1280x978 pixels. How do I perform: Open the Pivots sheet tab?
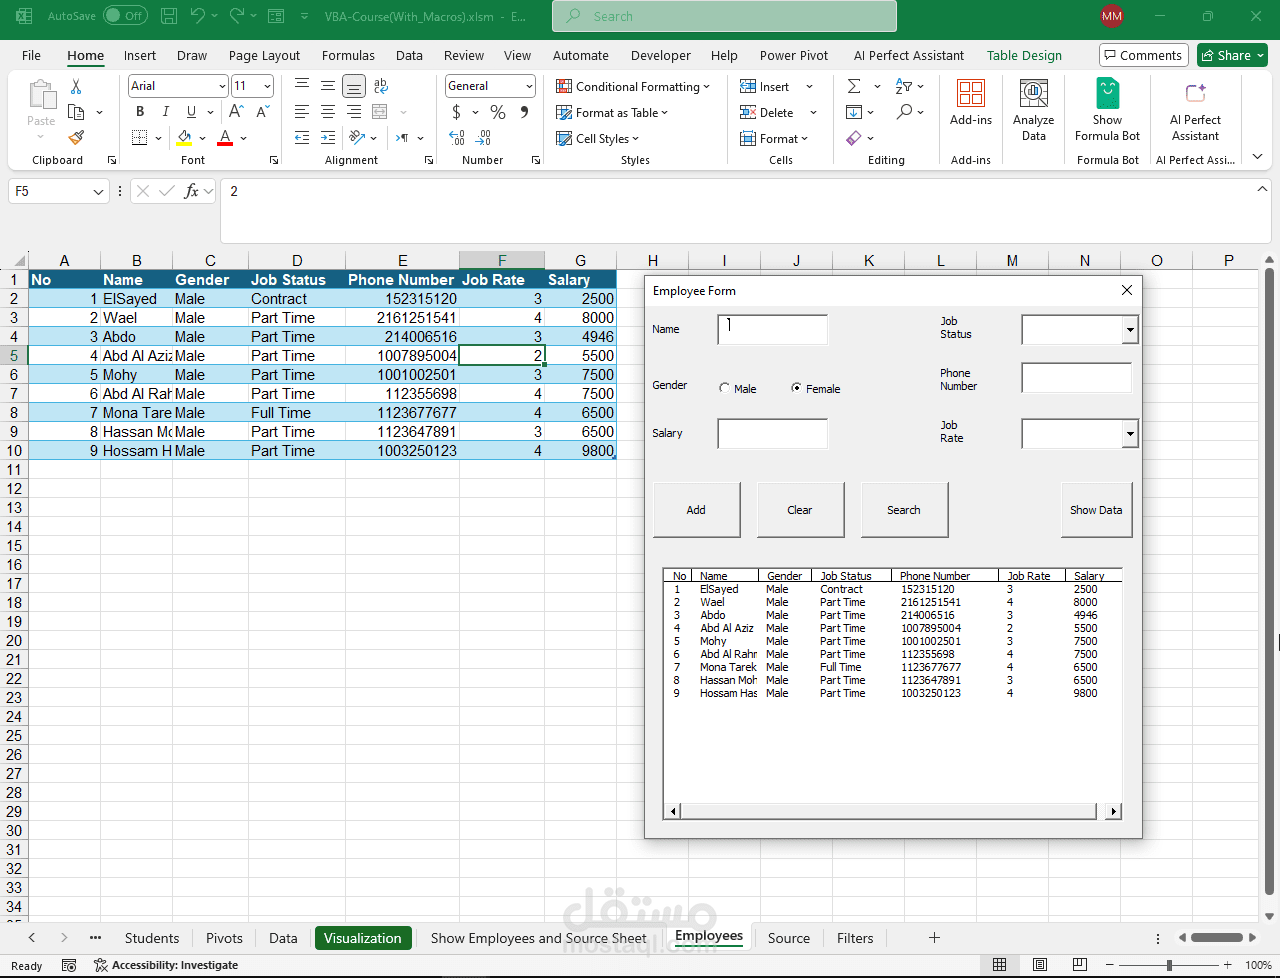click(x=224, y=938)
